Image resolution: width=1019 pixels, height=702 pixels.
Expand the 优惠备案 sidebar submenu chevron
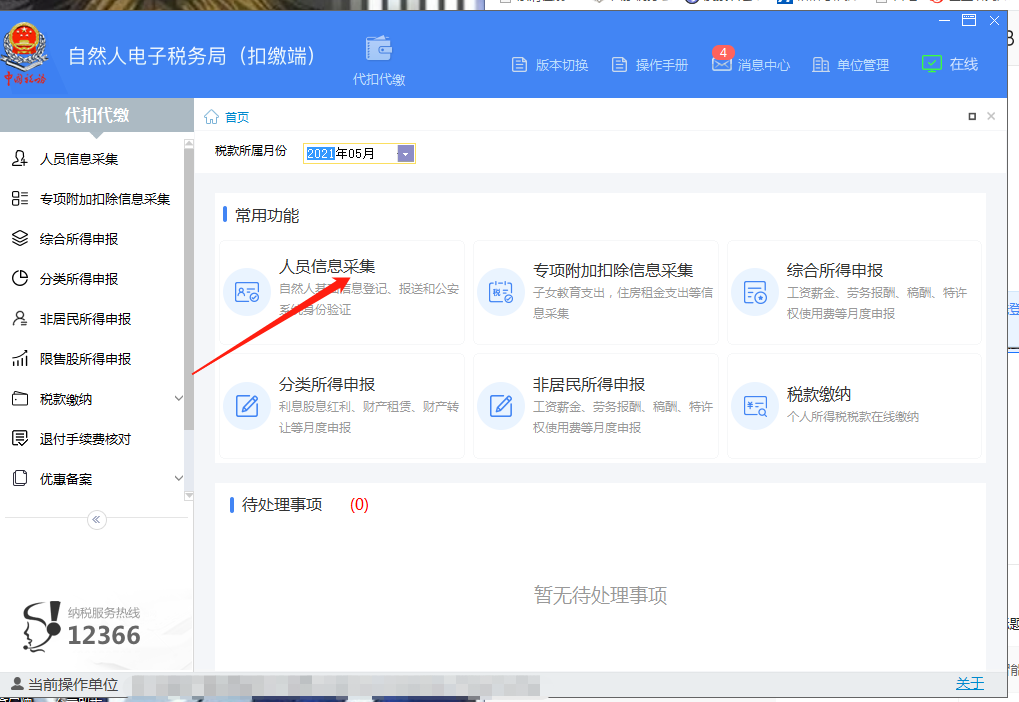click(179, 478)
